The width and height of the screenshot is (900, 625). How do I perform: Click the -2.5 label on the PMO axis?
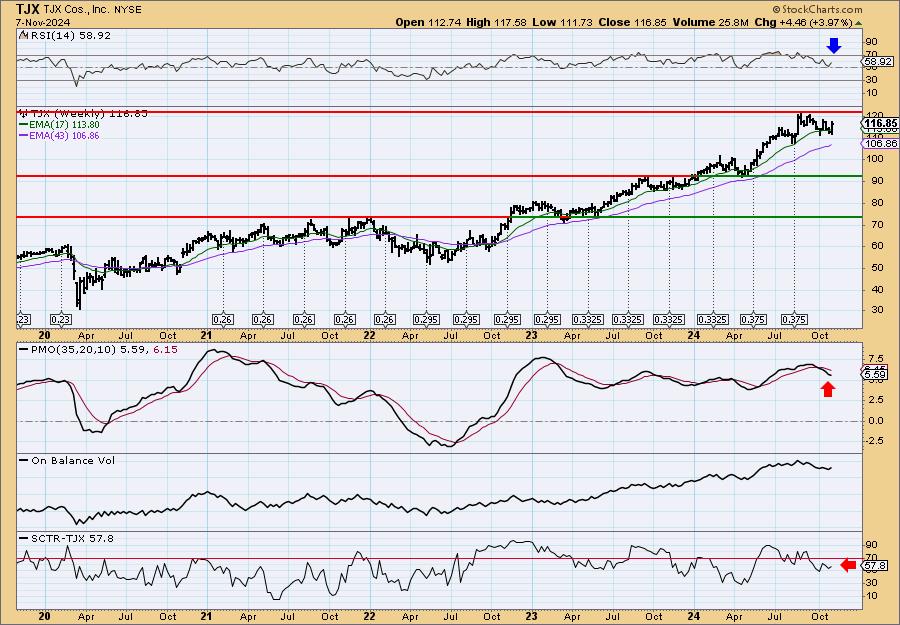[876, 441]
